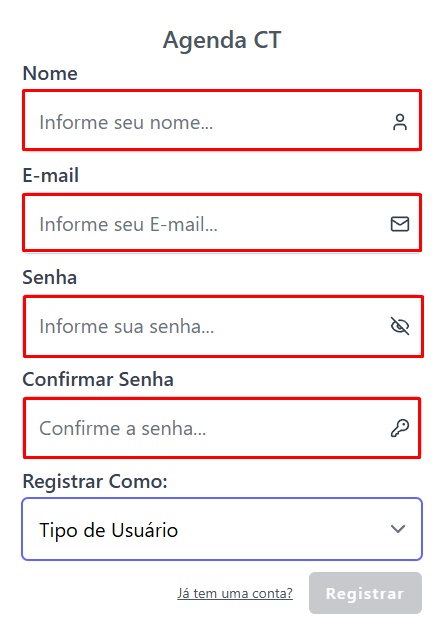Open the 'Já tem uma conta?' link
445x634 pixels.
coord(235,593)
